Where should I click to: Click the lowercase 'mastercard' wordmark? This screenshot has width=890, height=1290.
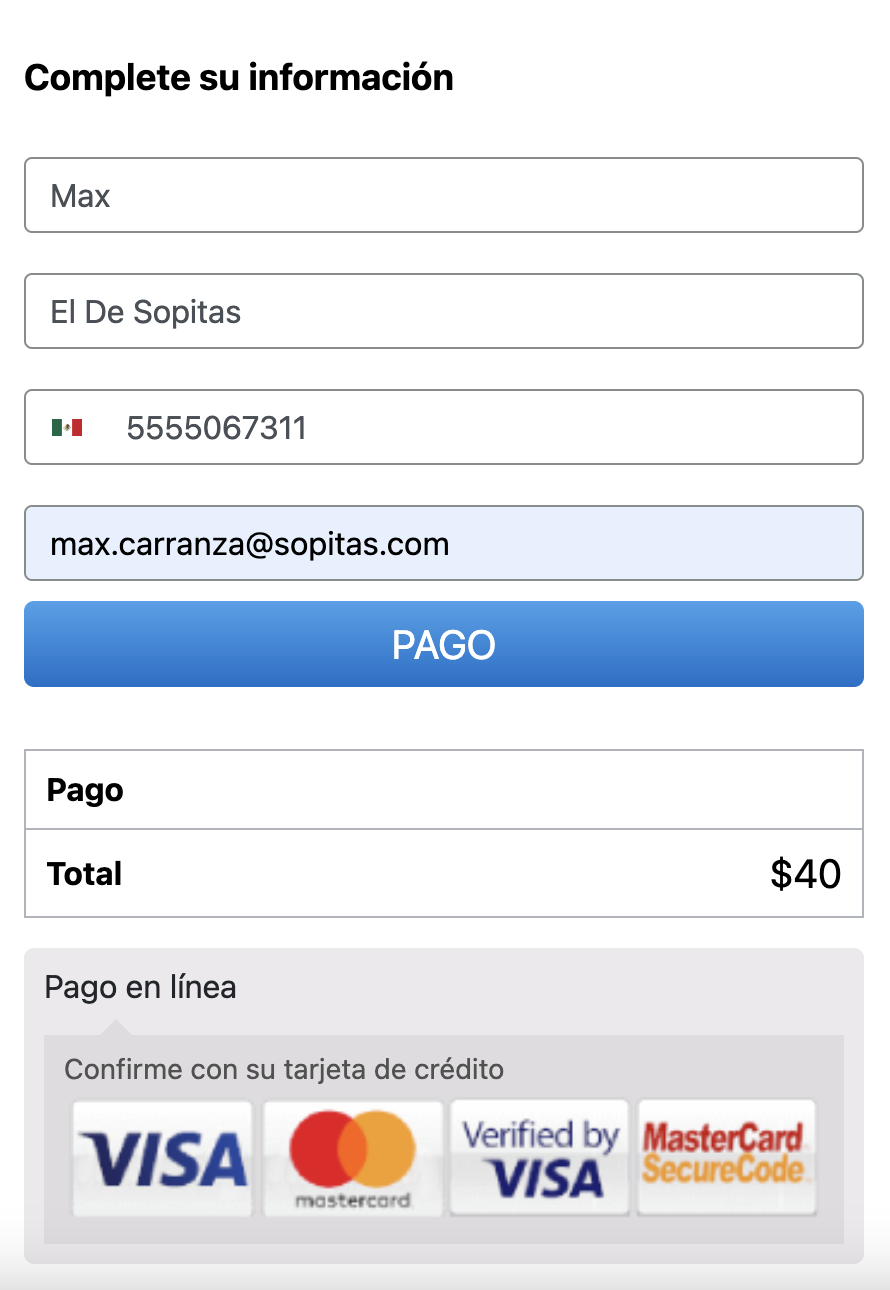352,1200
